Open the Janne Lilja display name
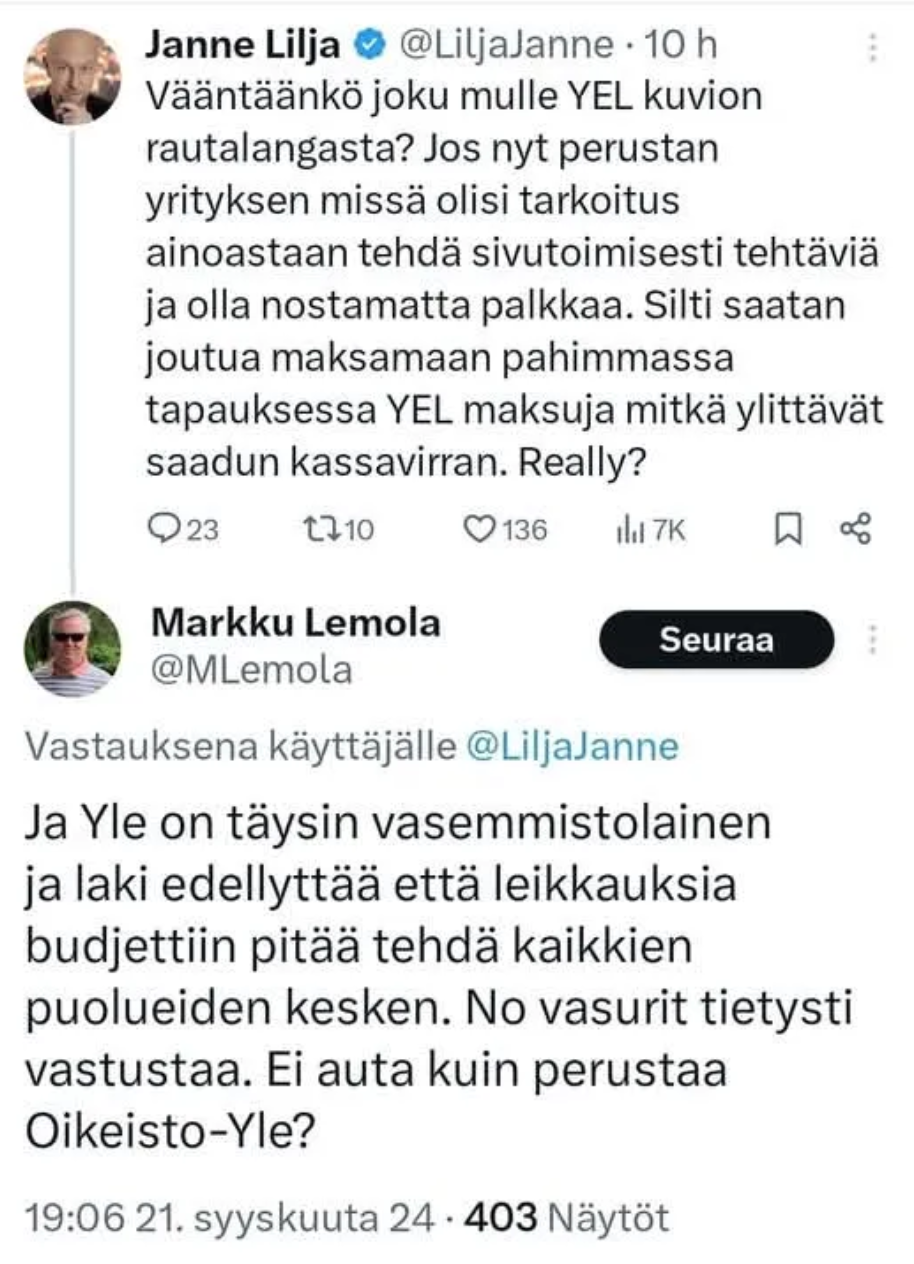The width and height of the screenshot is (914, 1264). [x=248, y=45]
